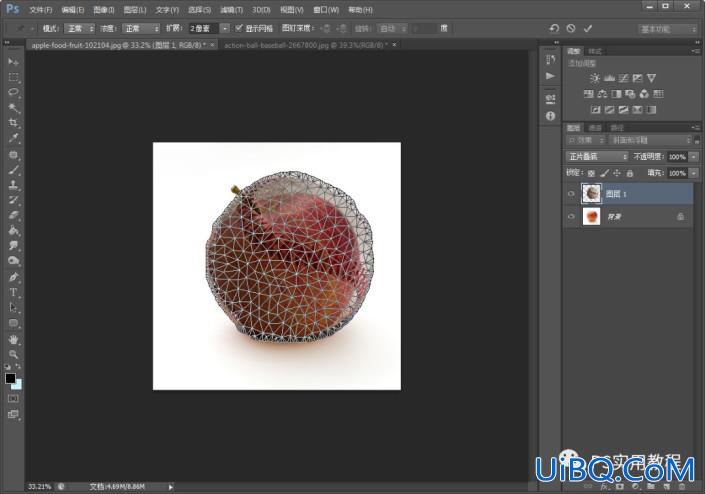705x494 pixels.
Task: Cancel the puppet warp
Action: [571, 28]
